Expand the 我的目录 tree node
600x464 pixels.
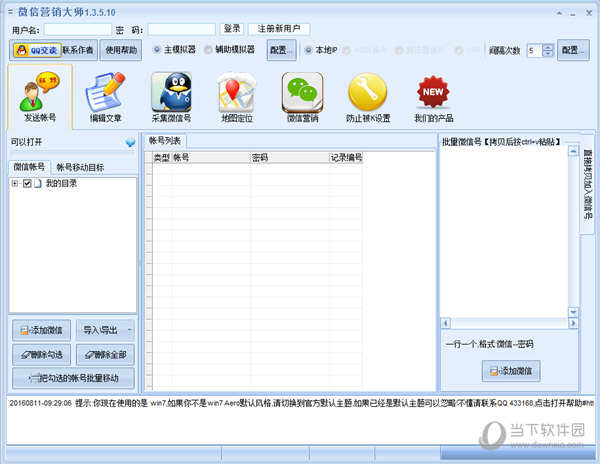pos(15,184)
